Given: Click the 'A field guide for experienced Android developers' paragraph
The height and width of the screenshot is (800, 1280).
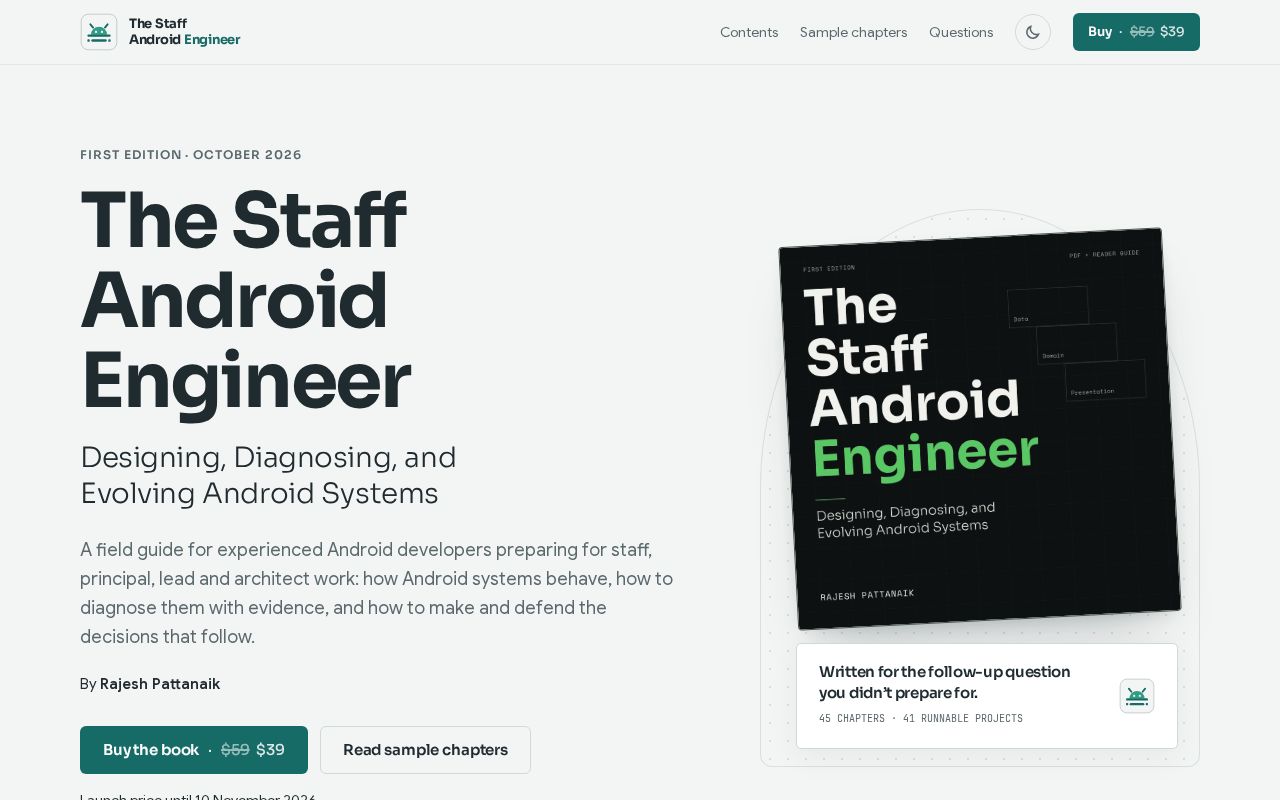Looking at the screenshot, I should [x=377, y=593].
